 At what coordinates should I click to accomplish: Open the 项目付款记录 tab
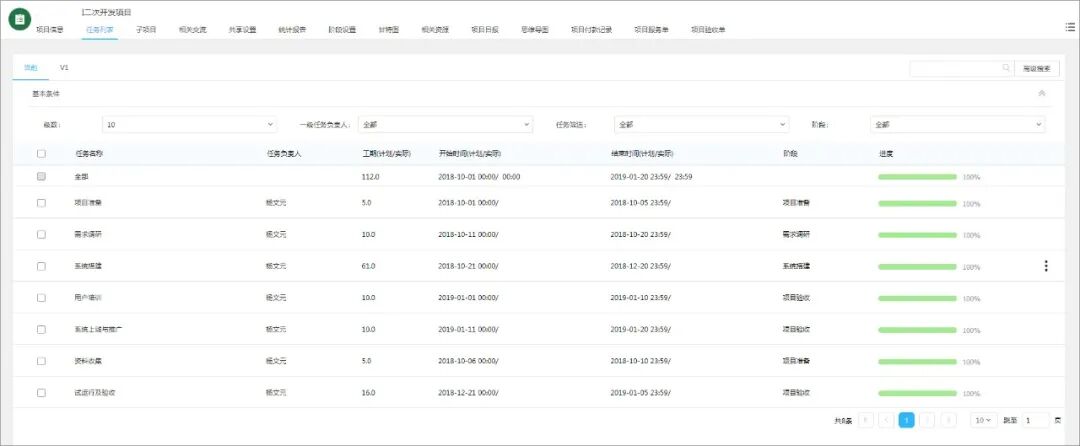pos(591,30)
